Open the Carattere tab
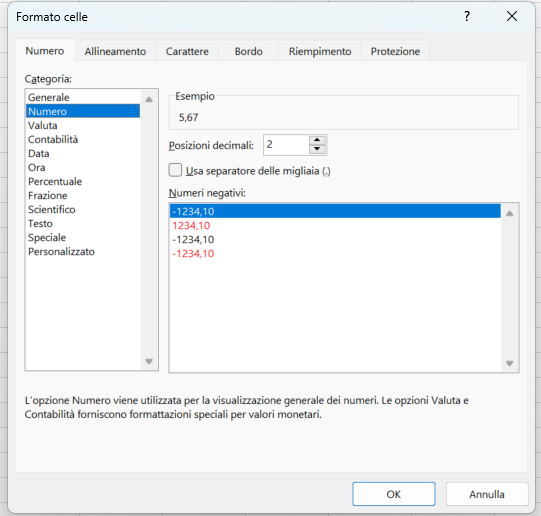 [x=187, y=51]
